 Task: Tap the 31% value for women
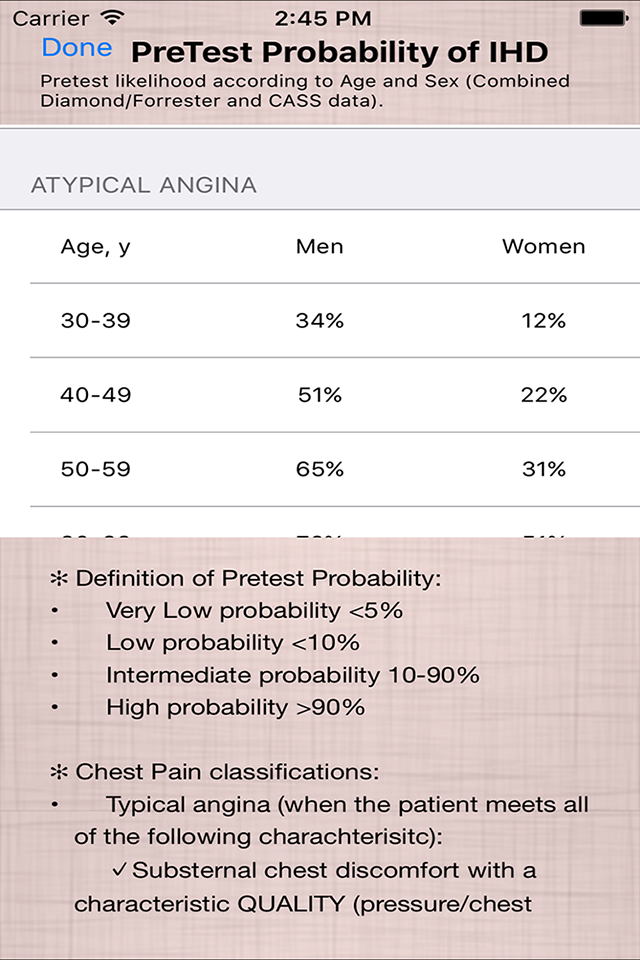click(x=543, y=469)
